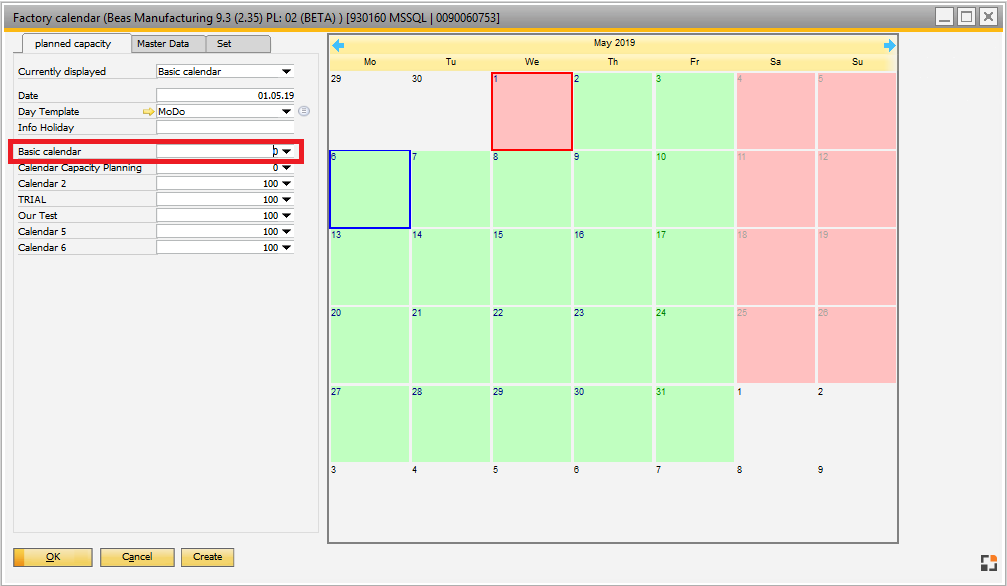Open the Basic calendar capacity dropdown
The width and height of the screenshot is (1007, 586).
pos(287,151)
